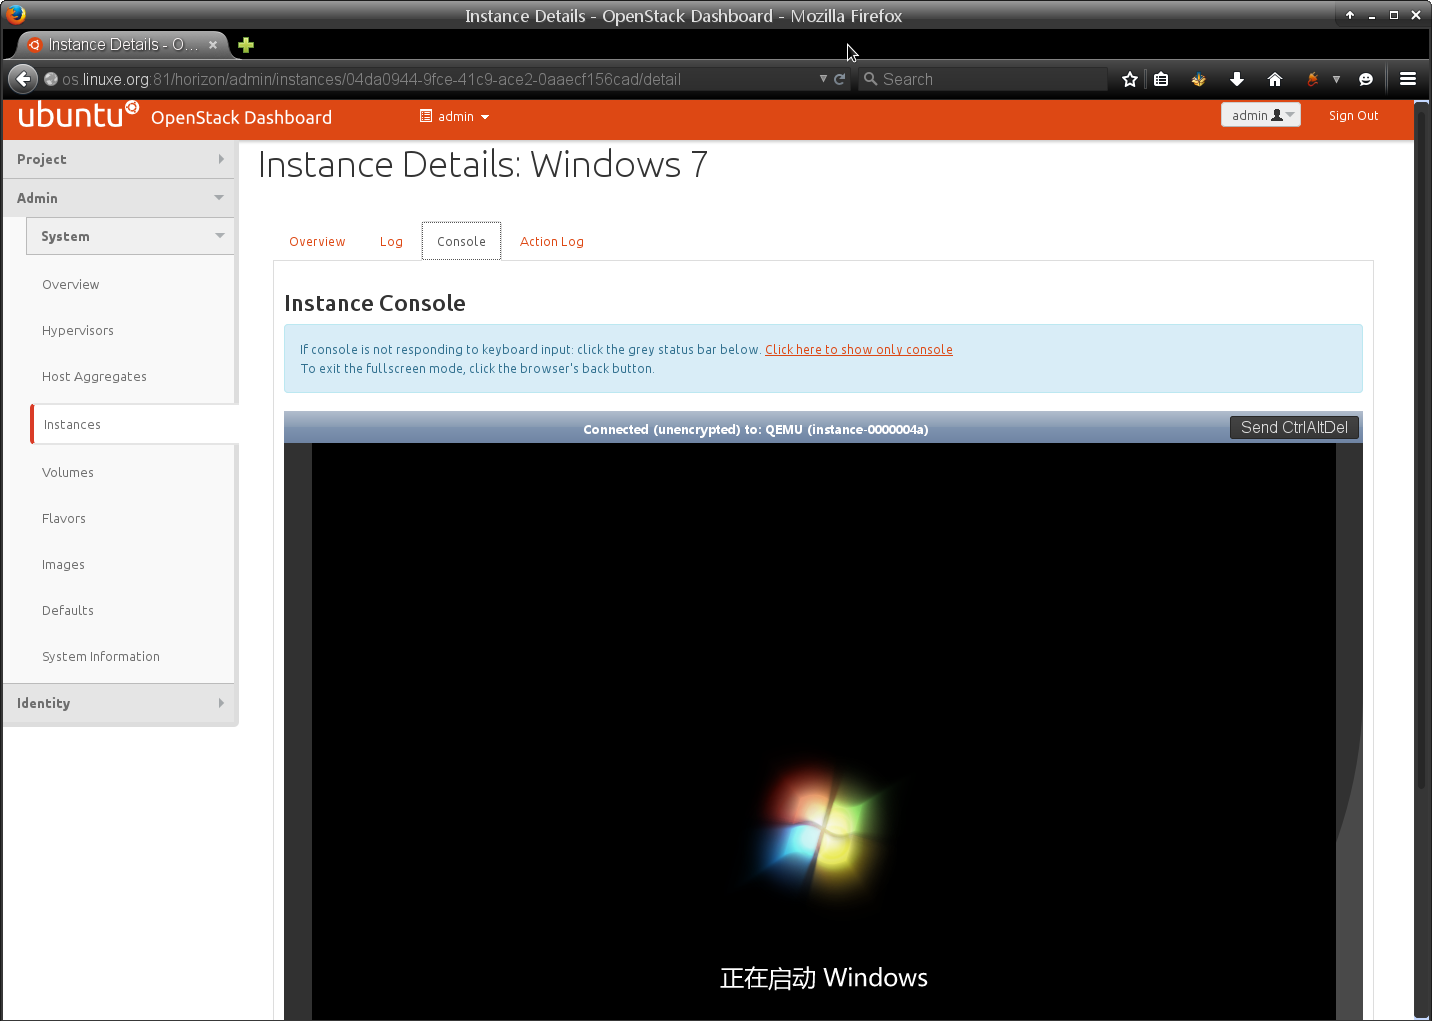Open the Images page
This screenshot has width=1432, height=1021.
63,565
